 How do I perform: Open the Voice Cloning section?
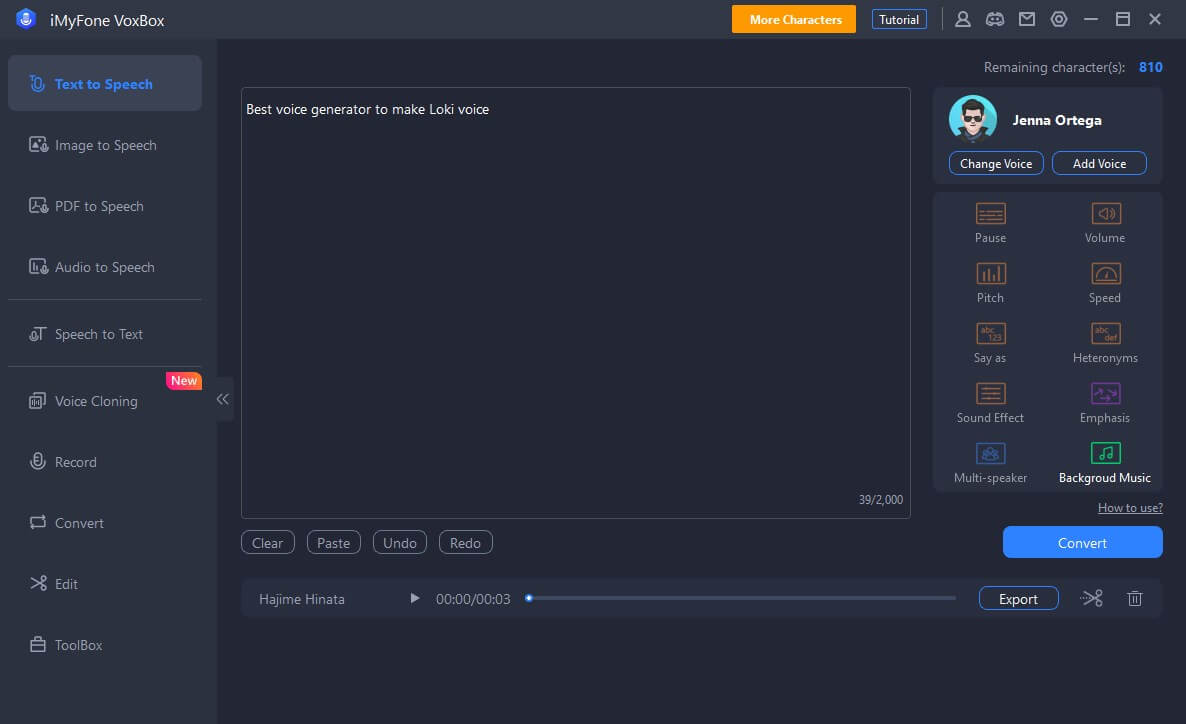click(104, 401)
